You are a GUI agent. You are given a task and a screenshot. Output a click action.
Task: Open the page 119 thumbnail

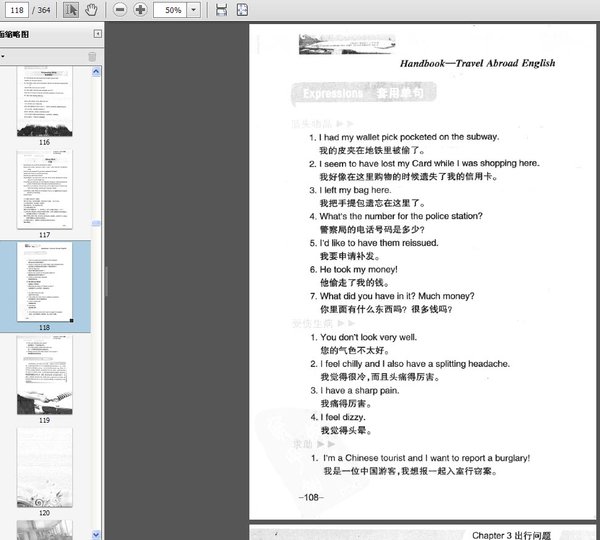pyautogui.click(x=44, y=375)
